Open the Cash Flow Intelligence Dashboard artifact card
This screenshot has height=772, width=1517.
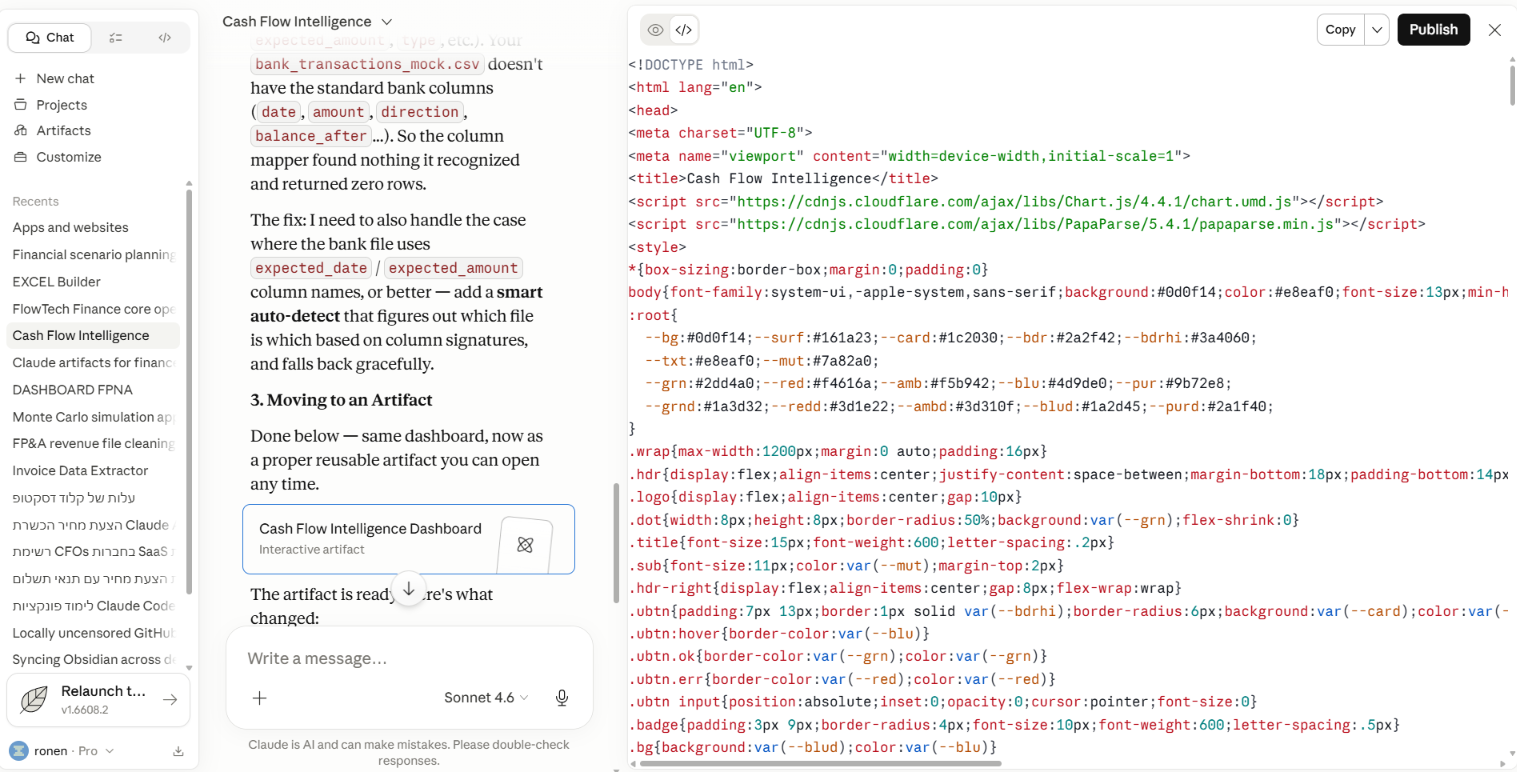point(408,539)
